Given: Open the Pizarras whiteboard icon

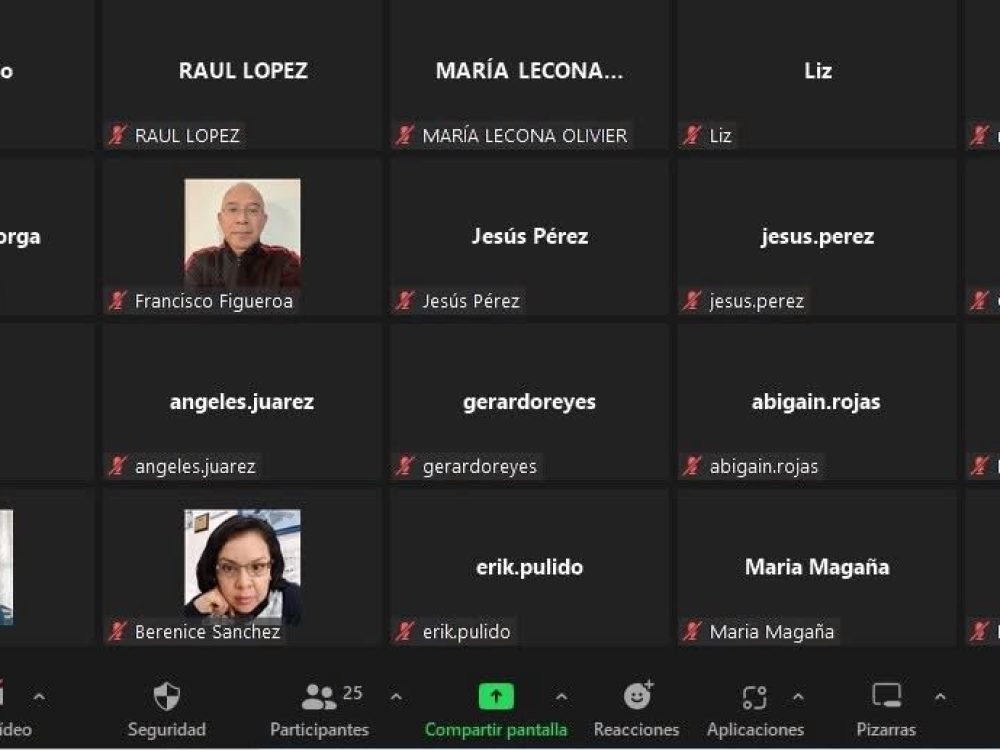Looking at the screenshot, I should tap(886, 696).
